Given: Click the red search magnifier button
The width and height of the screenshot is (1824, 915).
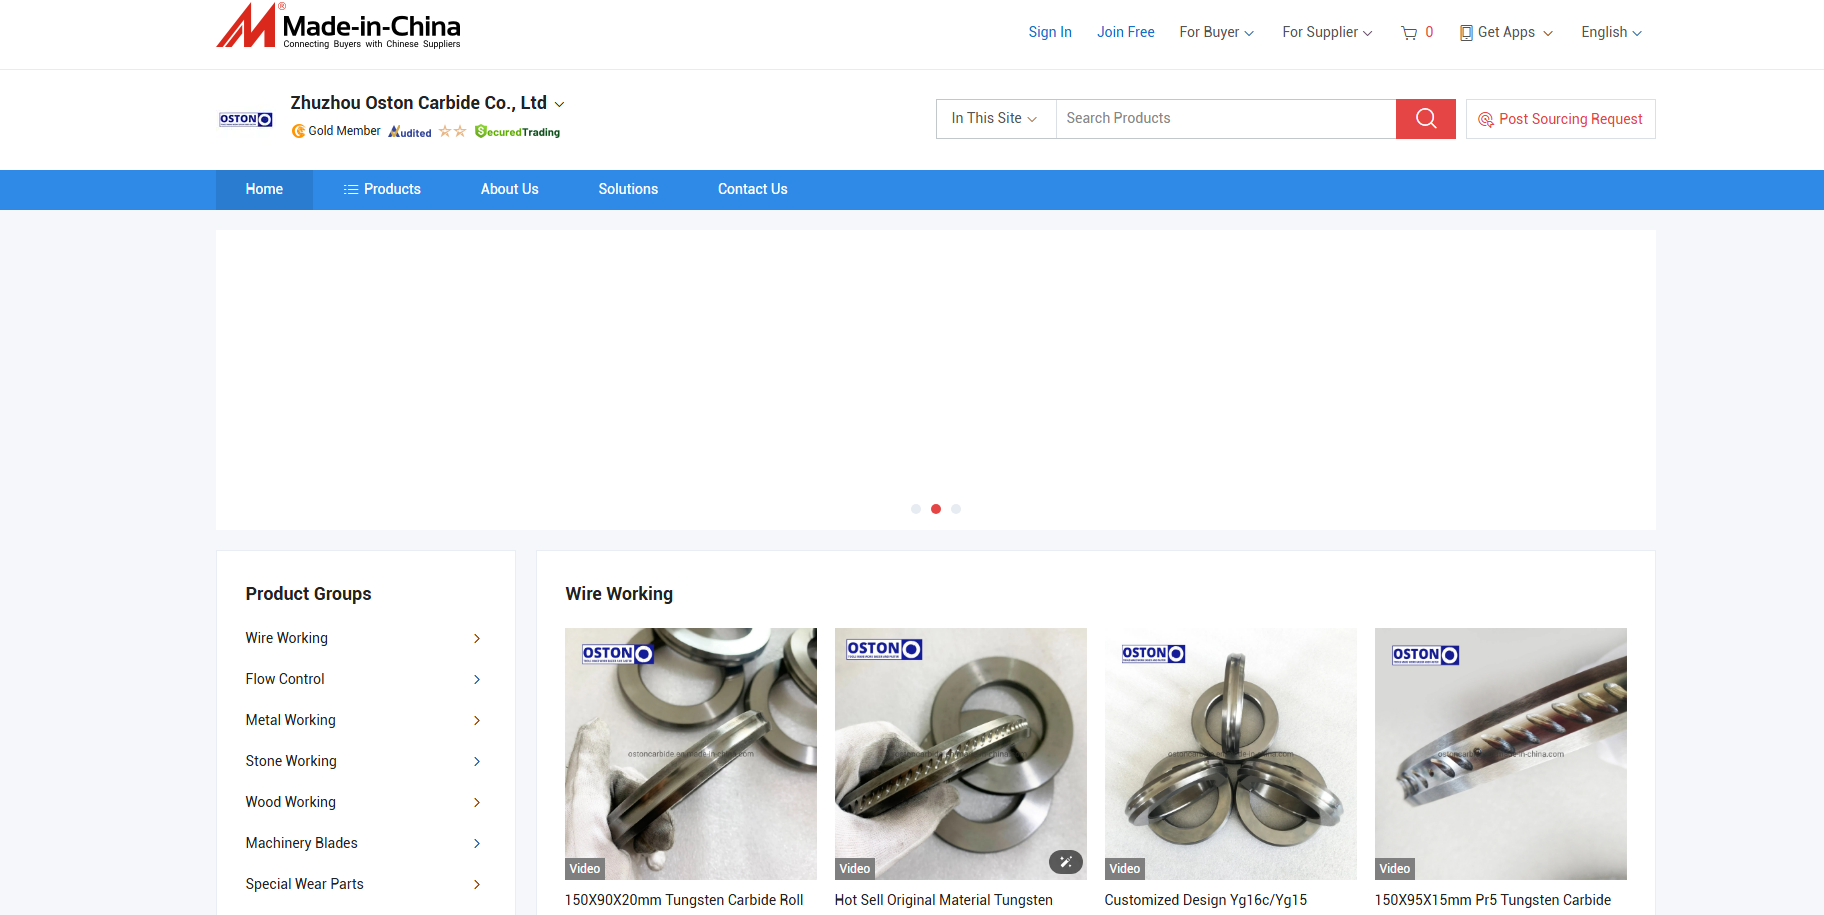Looking at the screenshot, I should click(x=1425, y=119).
